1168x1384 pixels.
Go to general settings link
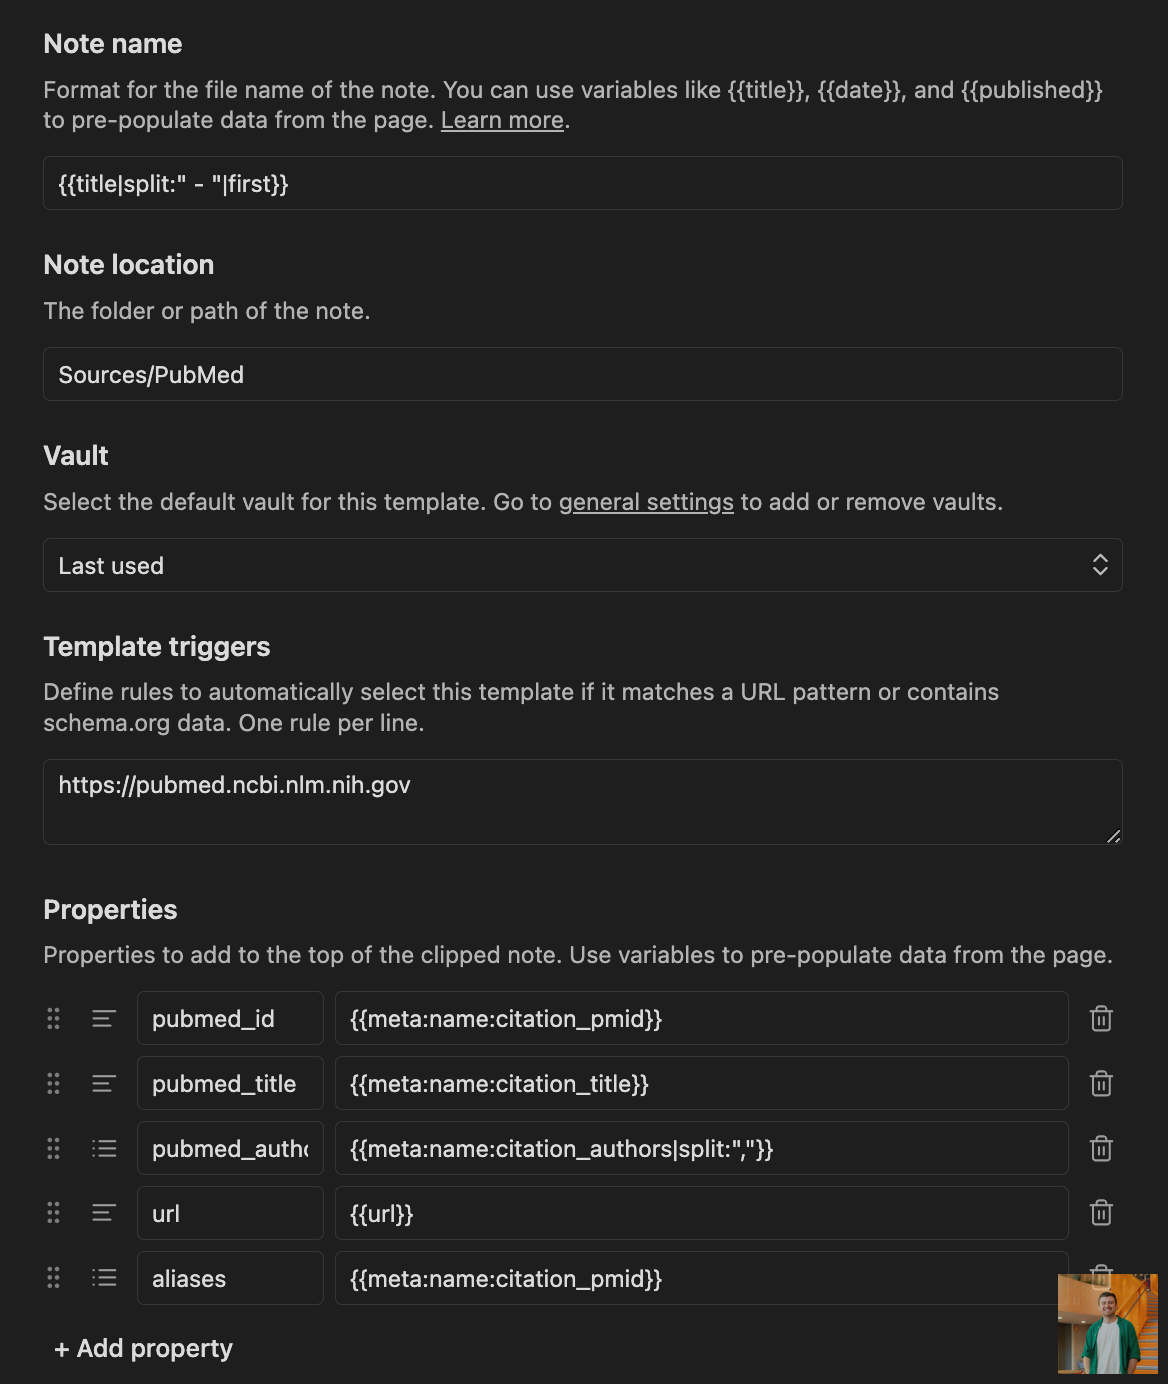[x=646, y=502]
